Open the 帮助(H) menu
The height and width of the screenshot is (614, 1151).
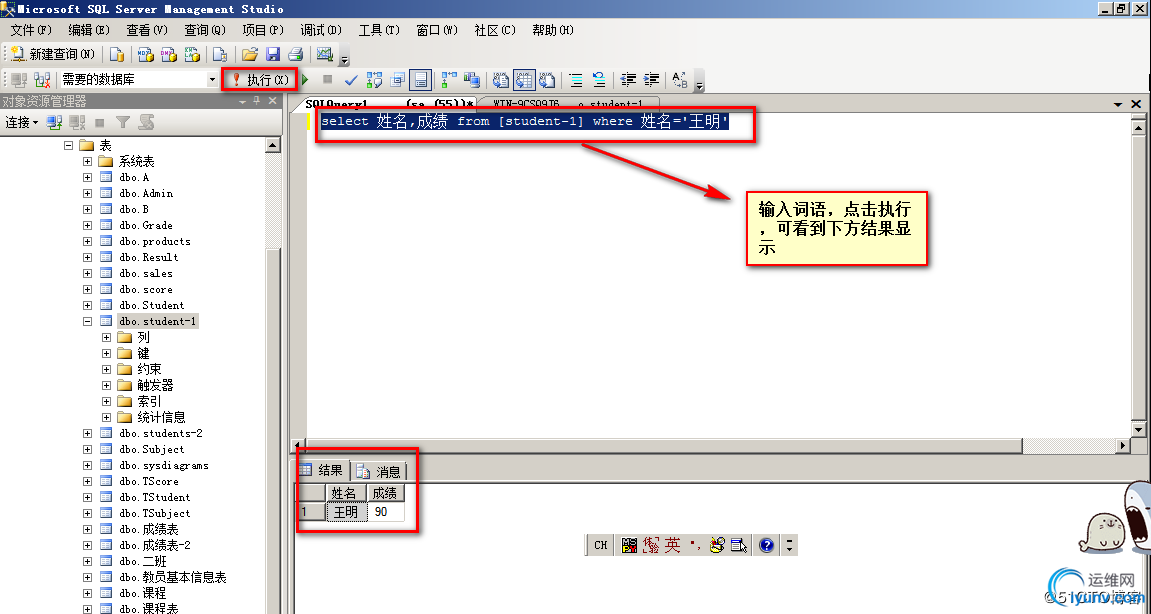(x=553, y=30)
